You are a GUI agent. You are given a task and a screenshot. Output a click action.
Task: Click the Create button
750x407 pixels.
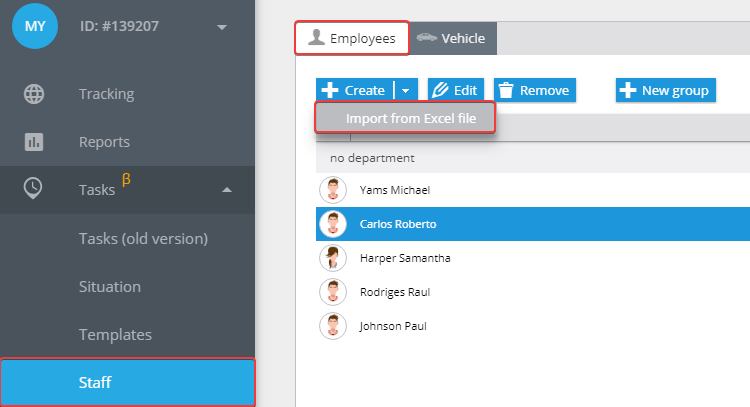[x=354, y=90]
